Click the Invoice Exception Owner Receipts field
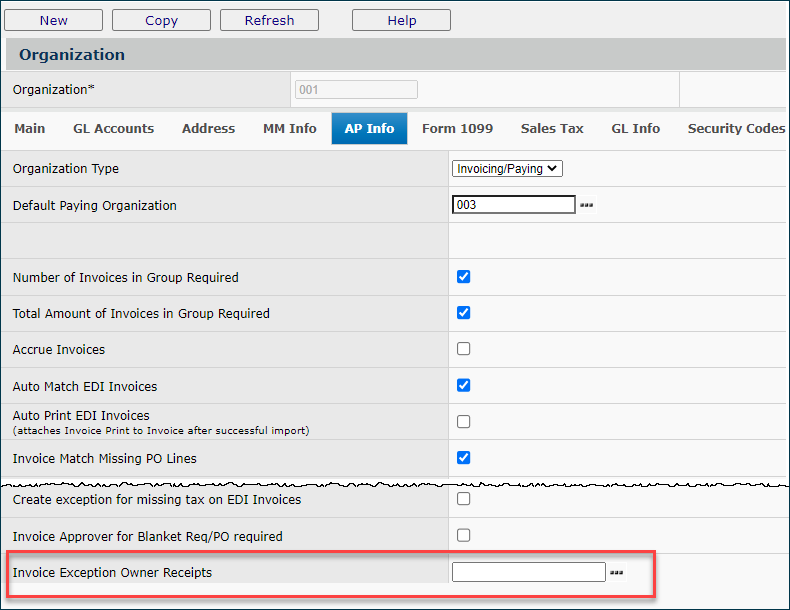The image size is (790, 610). tap(528, 572)
